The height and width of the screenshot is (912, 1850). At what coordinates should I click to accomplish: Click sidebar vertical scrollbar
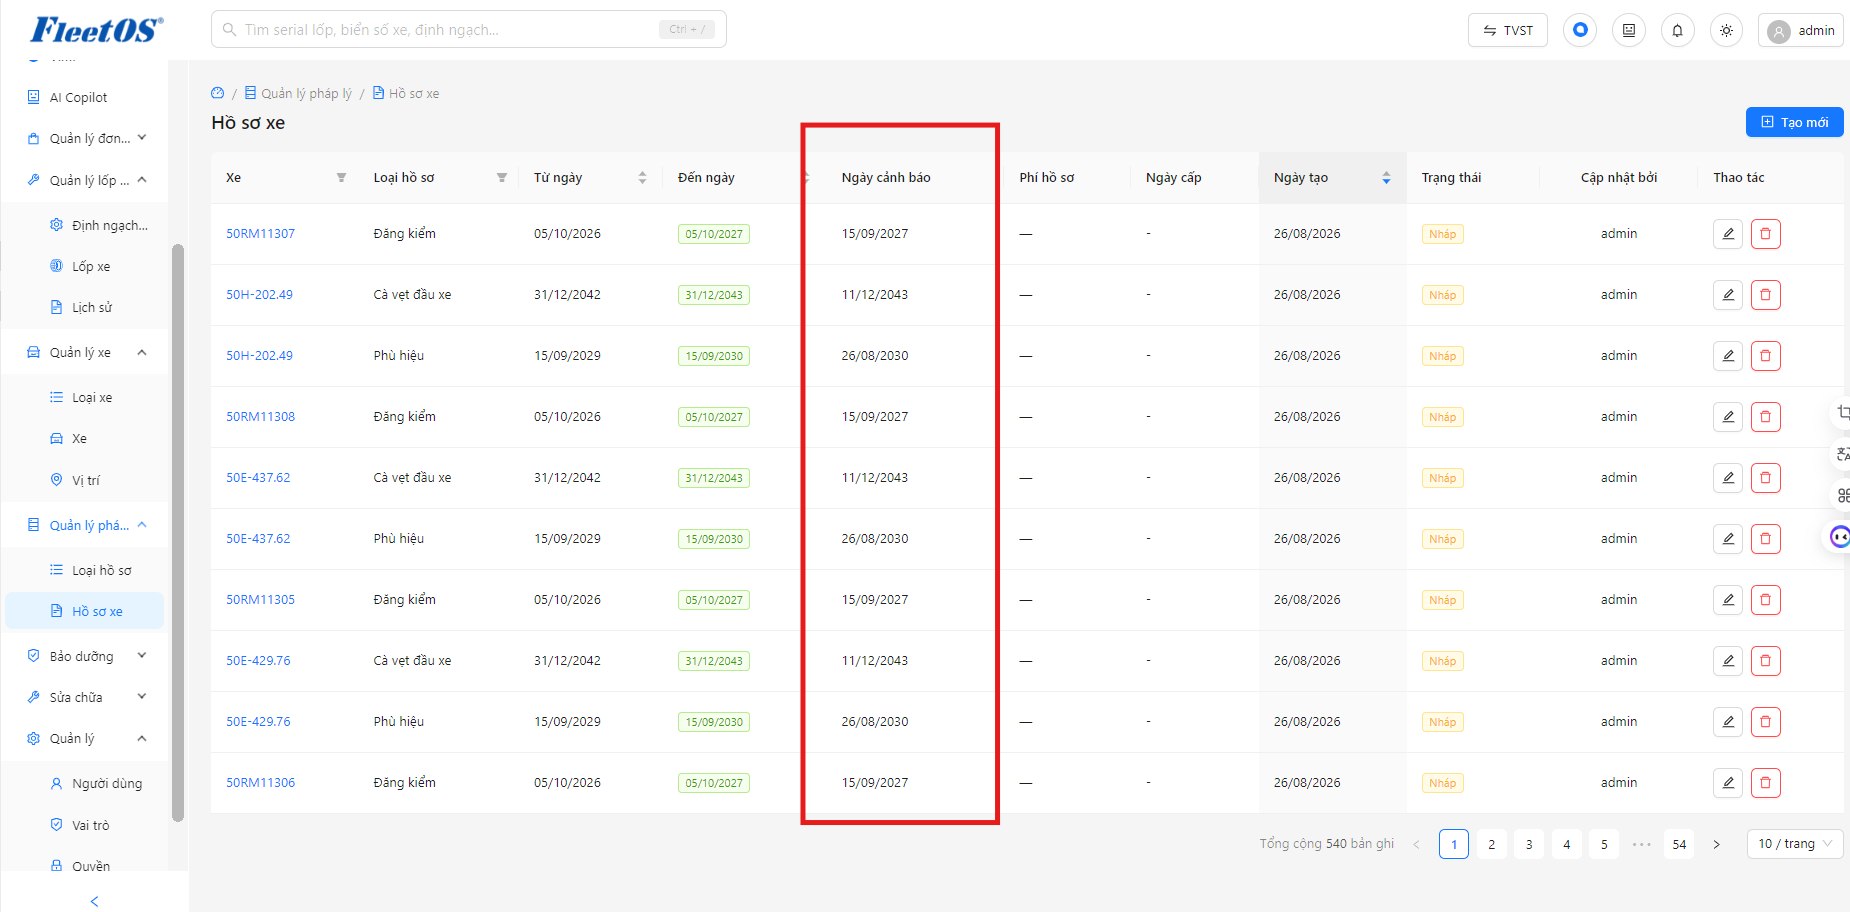178,532
